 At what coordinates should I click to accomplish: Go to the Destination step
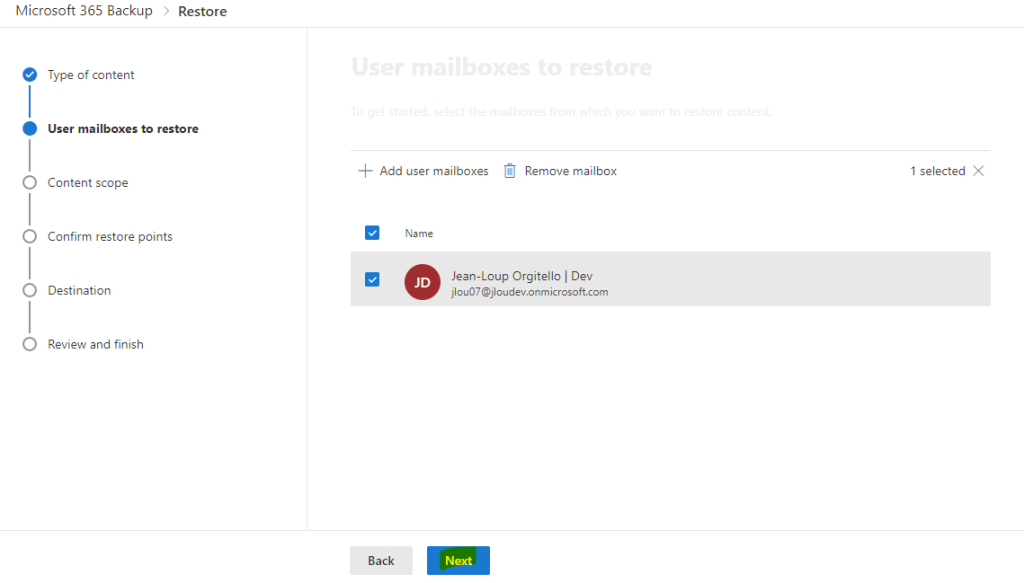pos(79,291)
